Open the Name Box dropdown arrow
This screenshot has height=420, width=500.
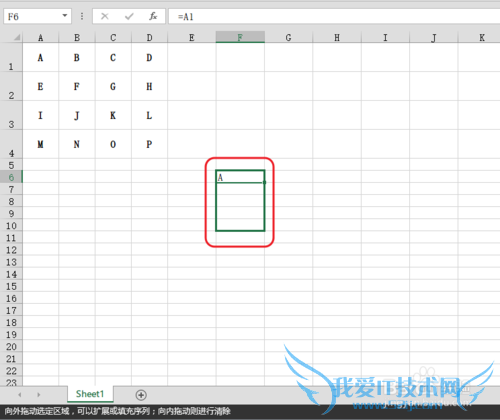[65, 16]
